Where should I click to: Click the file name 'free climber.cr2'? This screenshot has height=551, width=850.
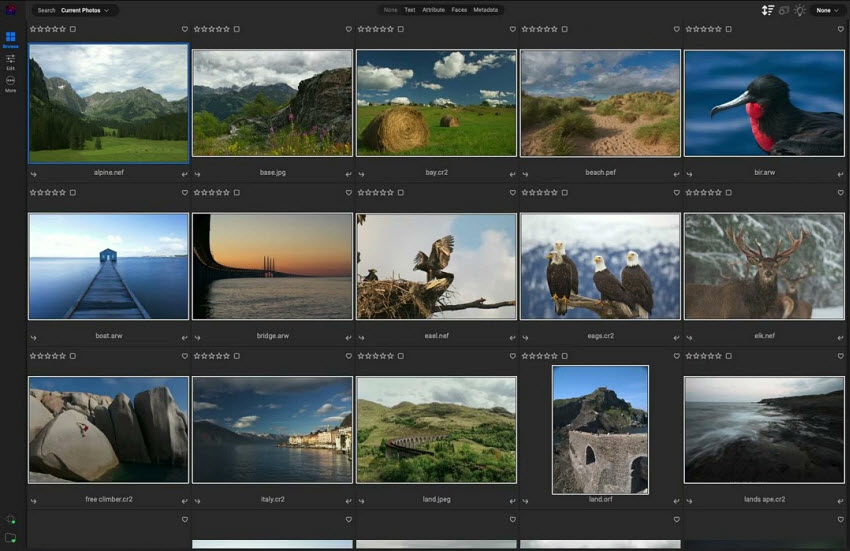[x=109, y=499]
